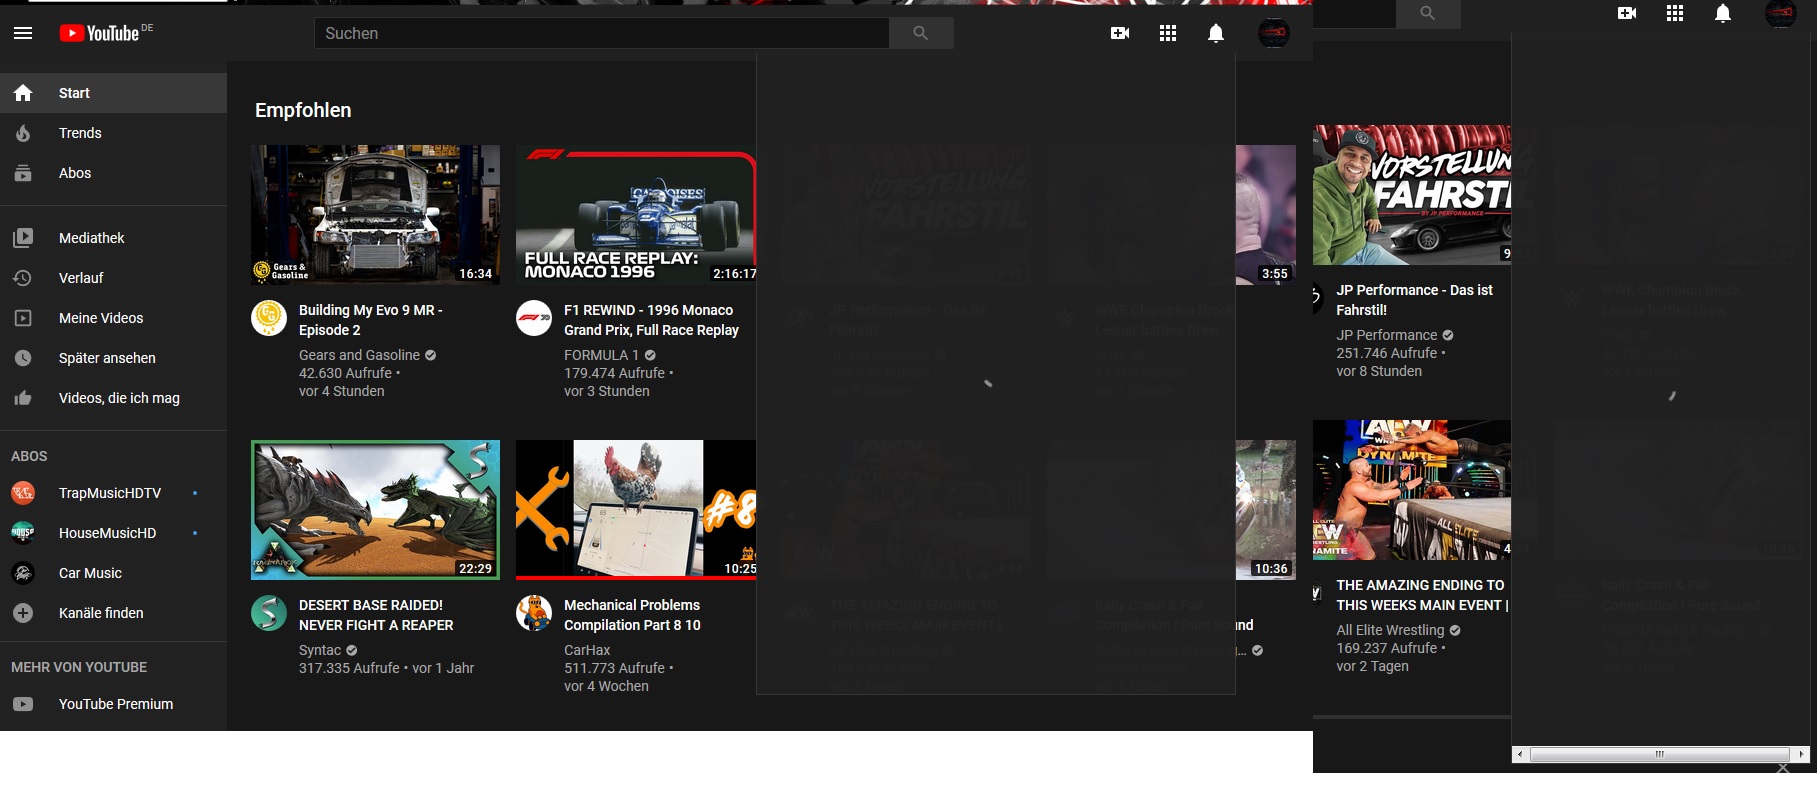Click the Start home icon
Screen dimensions: 1819x788
point(23,93)
